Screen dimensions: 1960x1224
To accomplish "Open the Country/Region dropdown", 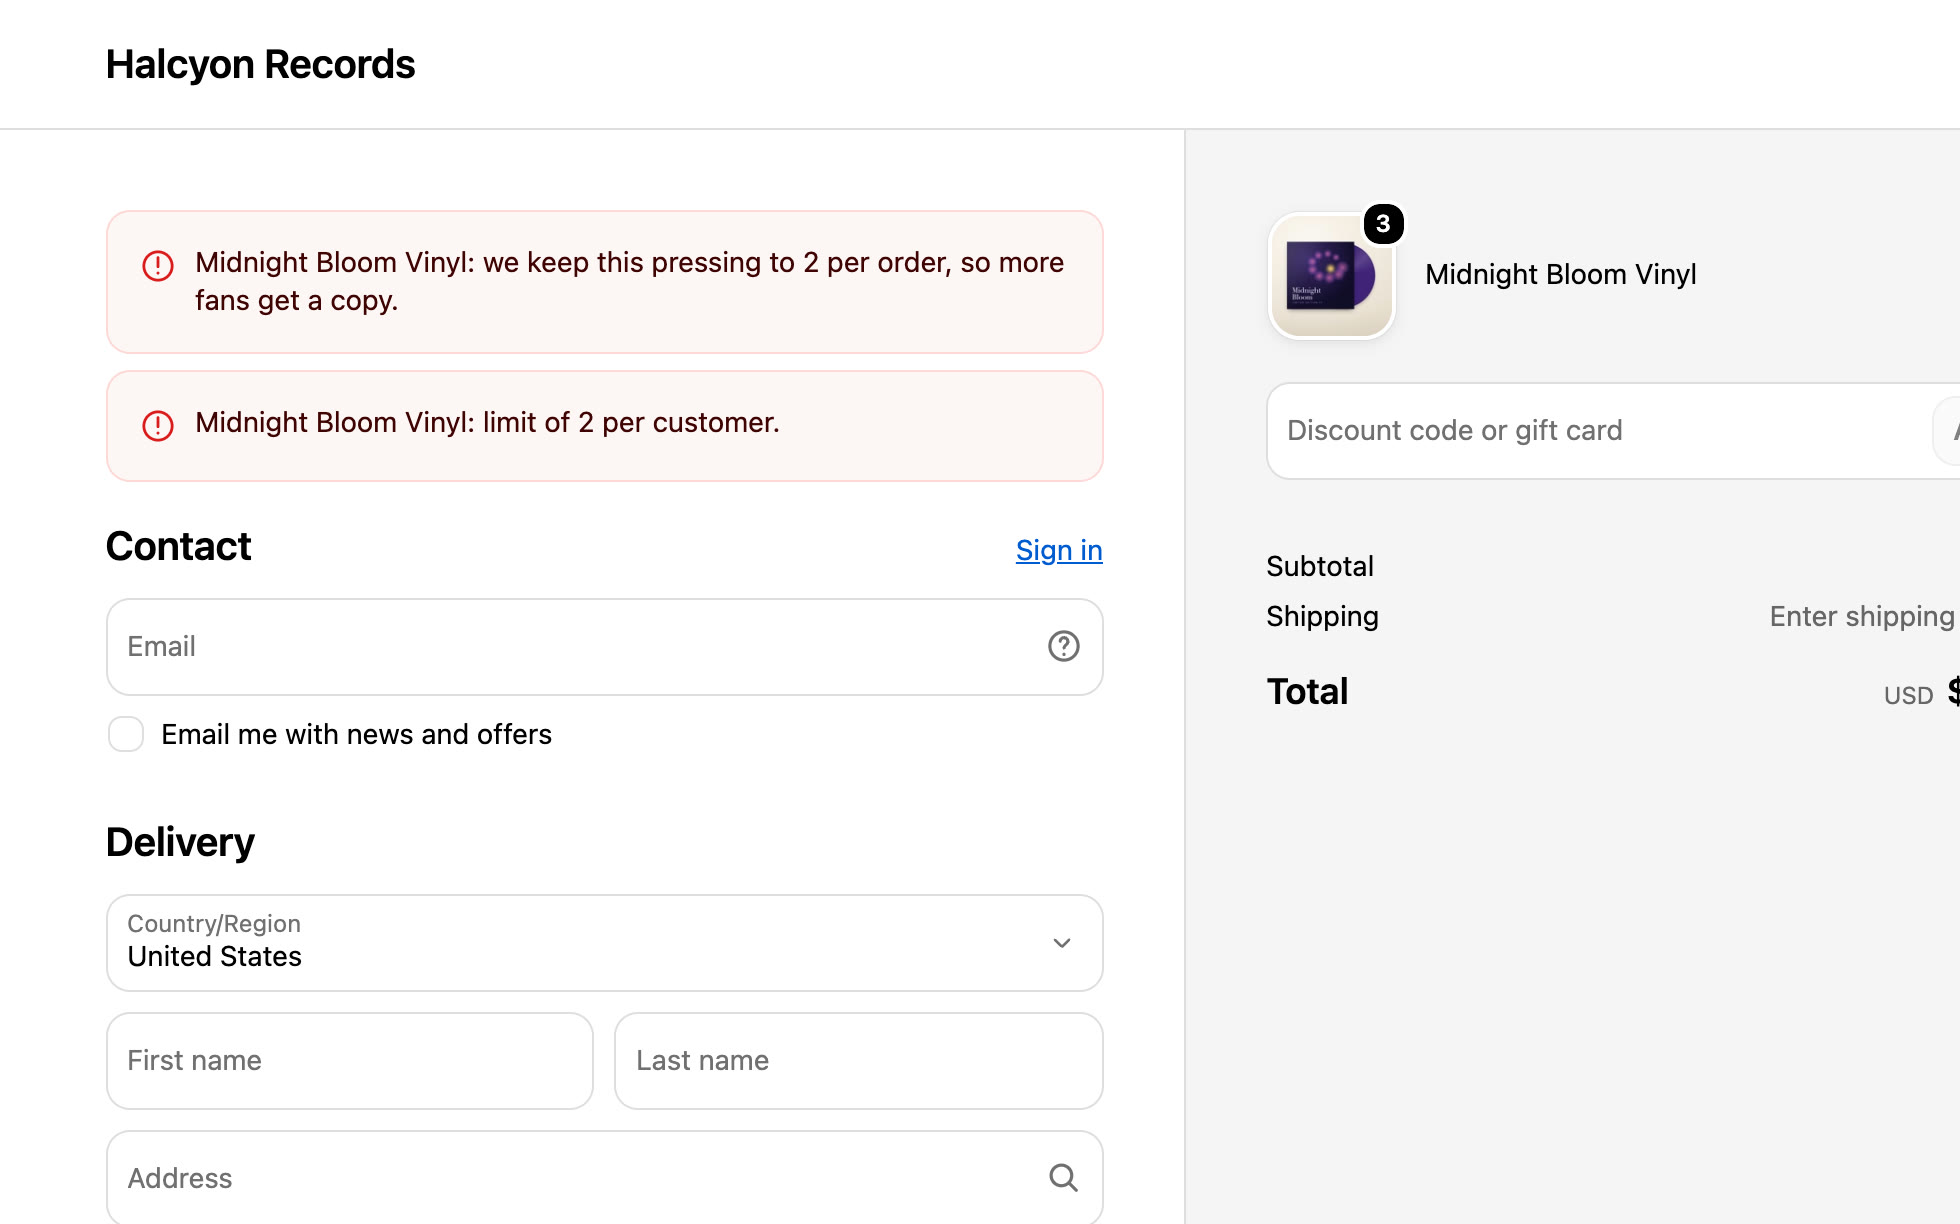I will [604, 943].
